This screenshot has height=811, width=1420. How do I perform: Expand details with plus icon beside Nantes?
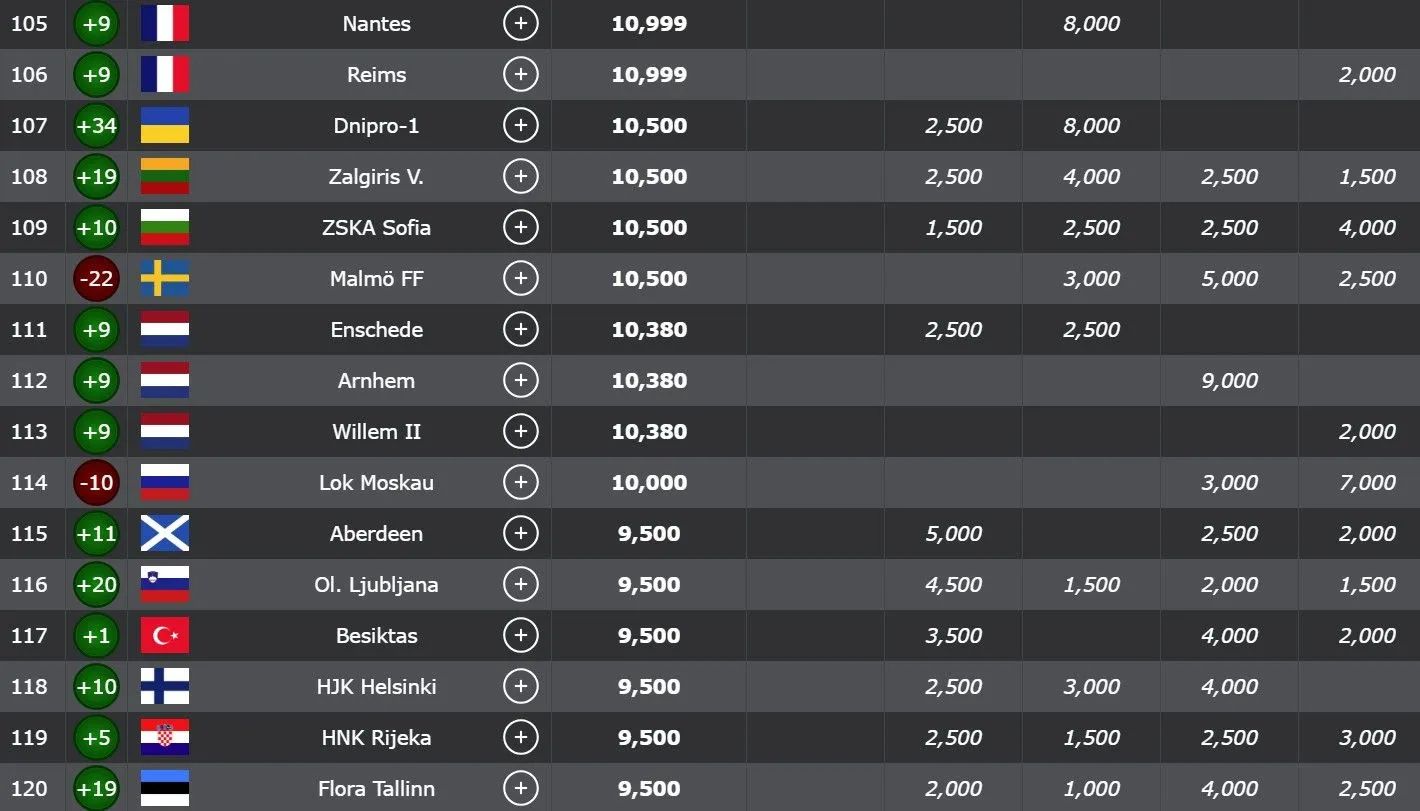520,23
